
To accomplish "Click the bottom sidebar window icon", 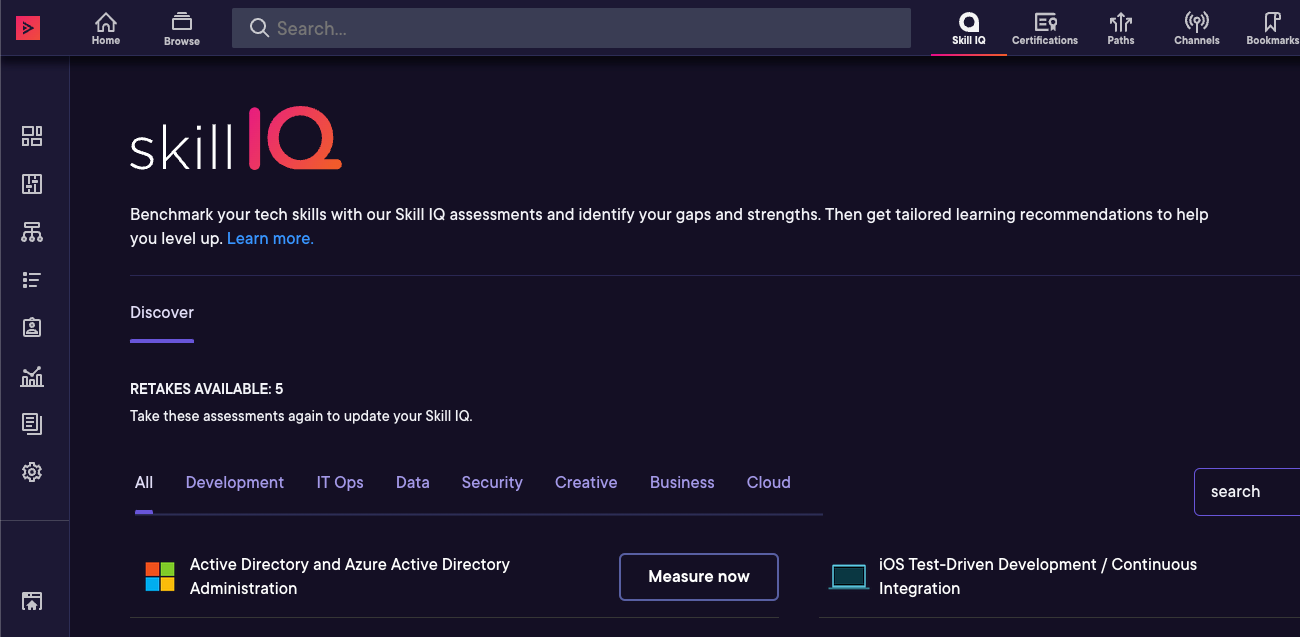I will click(32, 601).
